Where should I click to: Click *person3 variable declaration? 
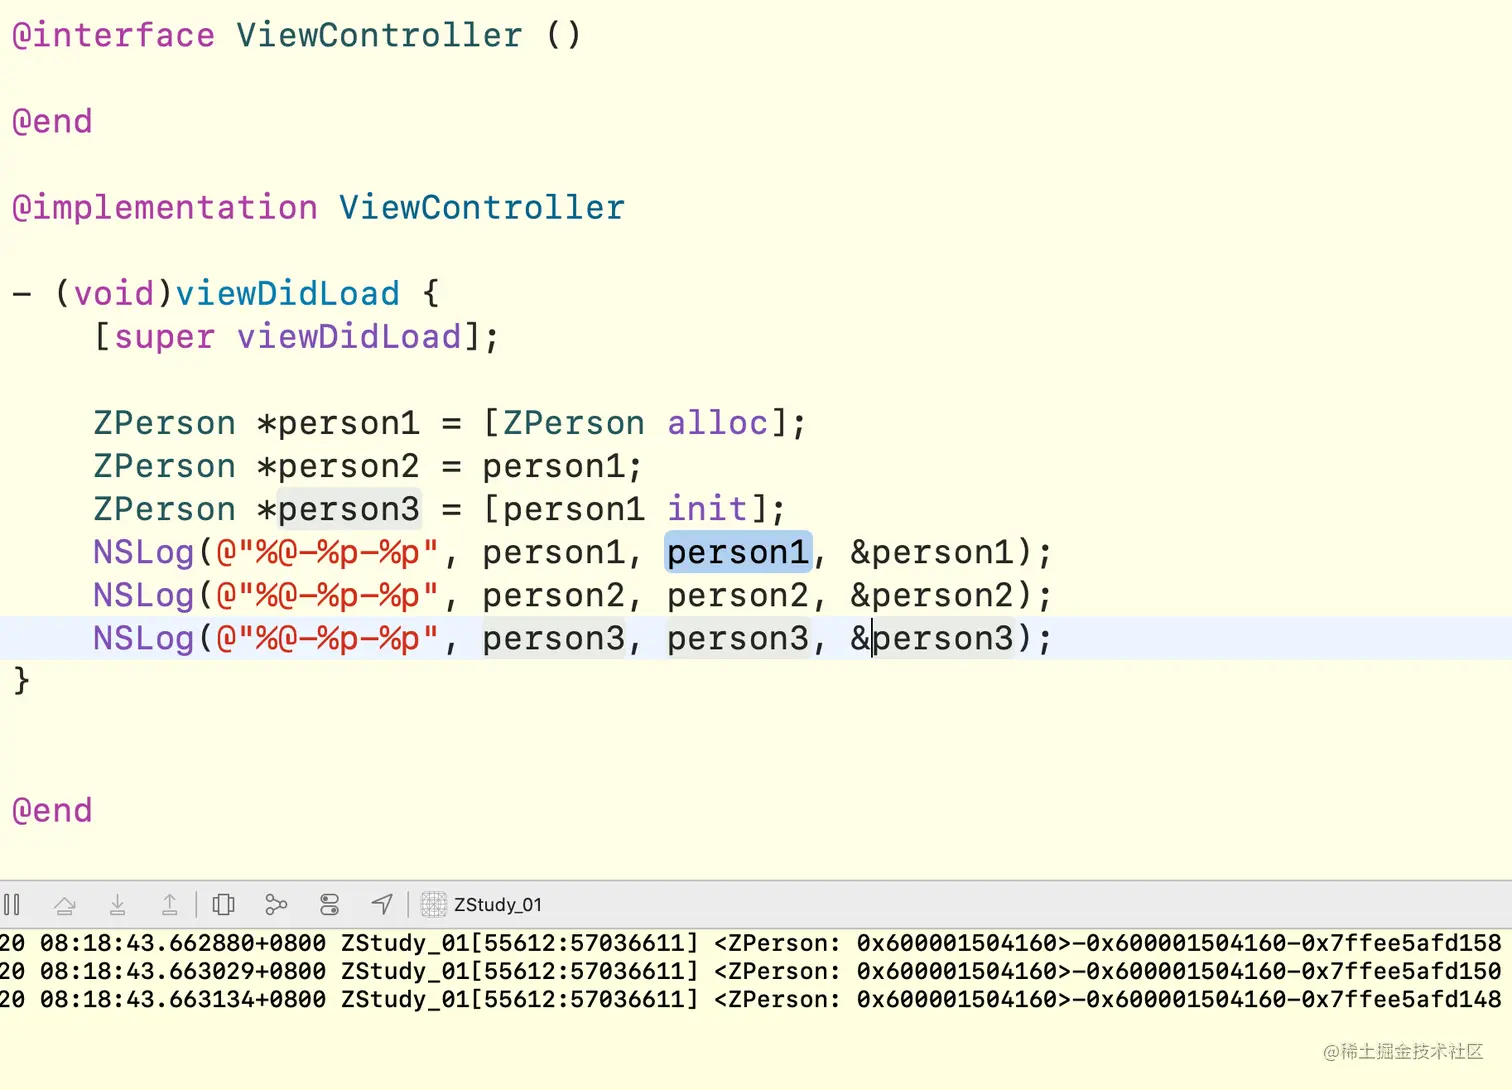click(x=339, y=509)
